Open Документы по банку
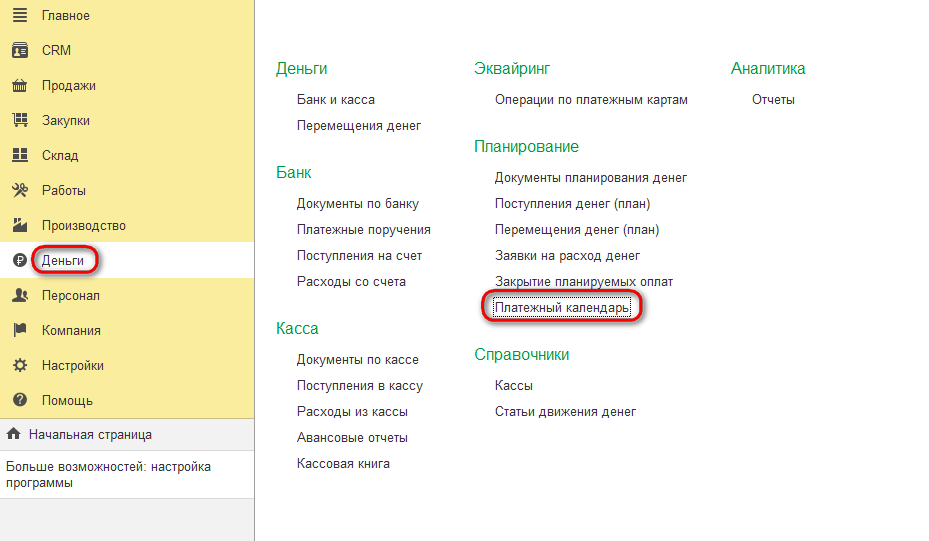This screenshot has height=541, width=929. tap(358, 204)
